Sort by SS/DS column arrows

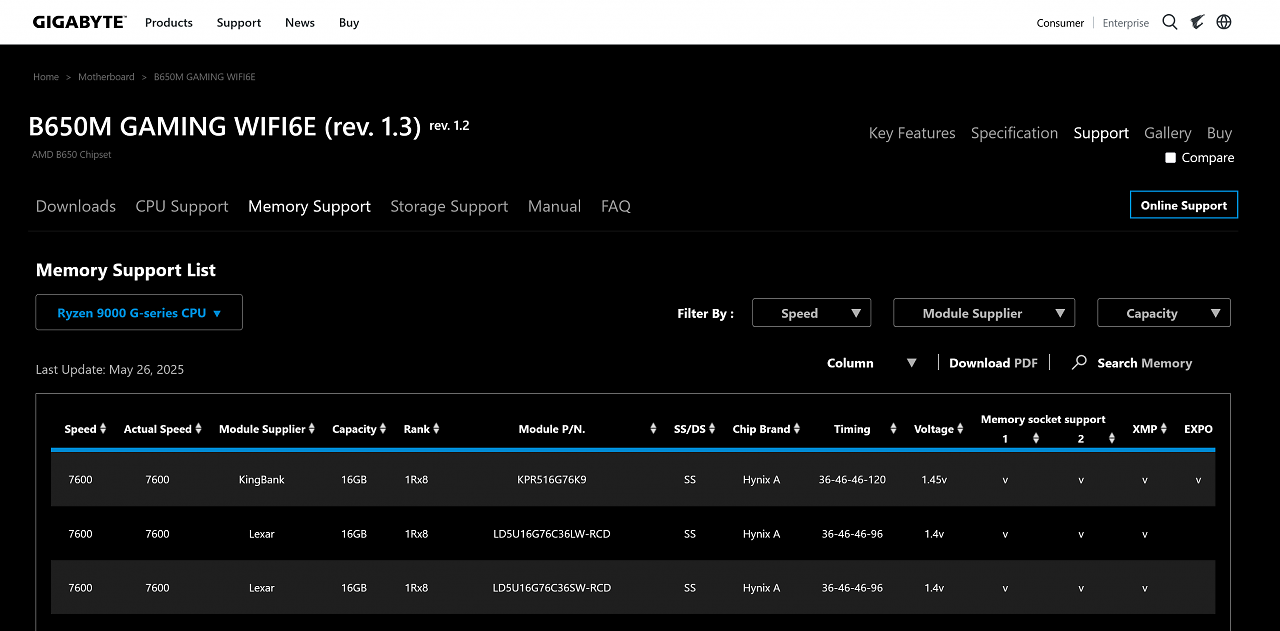(714, 429)
